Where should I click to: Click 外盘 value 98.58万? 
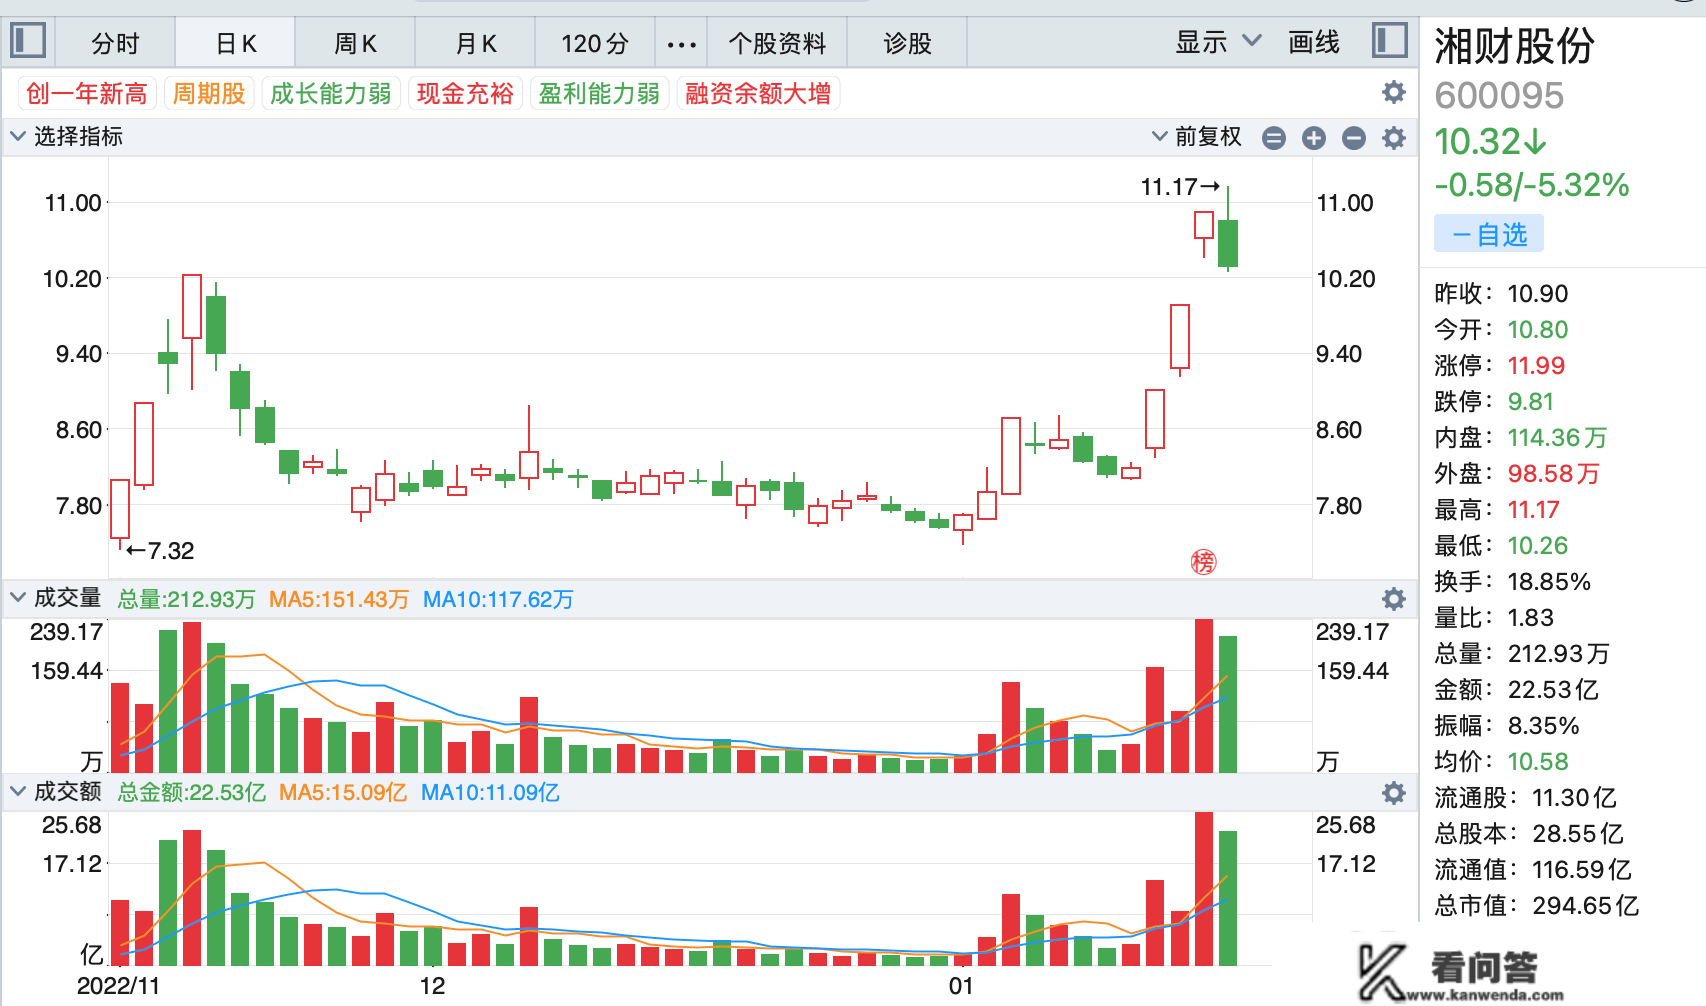pos(1554,474)
